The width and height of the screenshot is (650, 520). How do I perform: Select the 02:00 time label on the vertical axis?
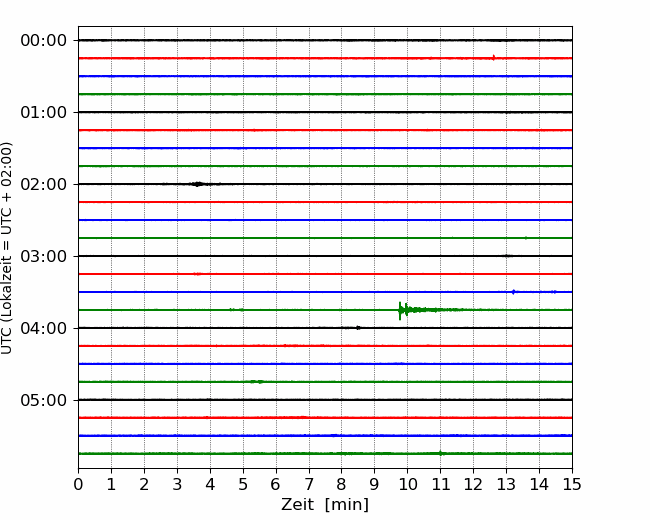(x=44, y=185)
